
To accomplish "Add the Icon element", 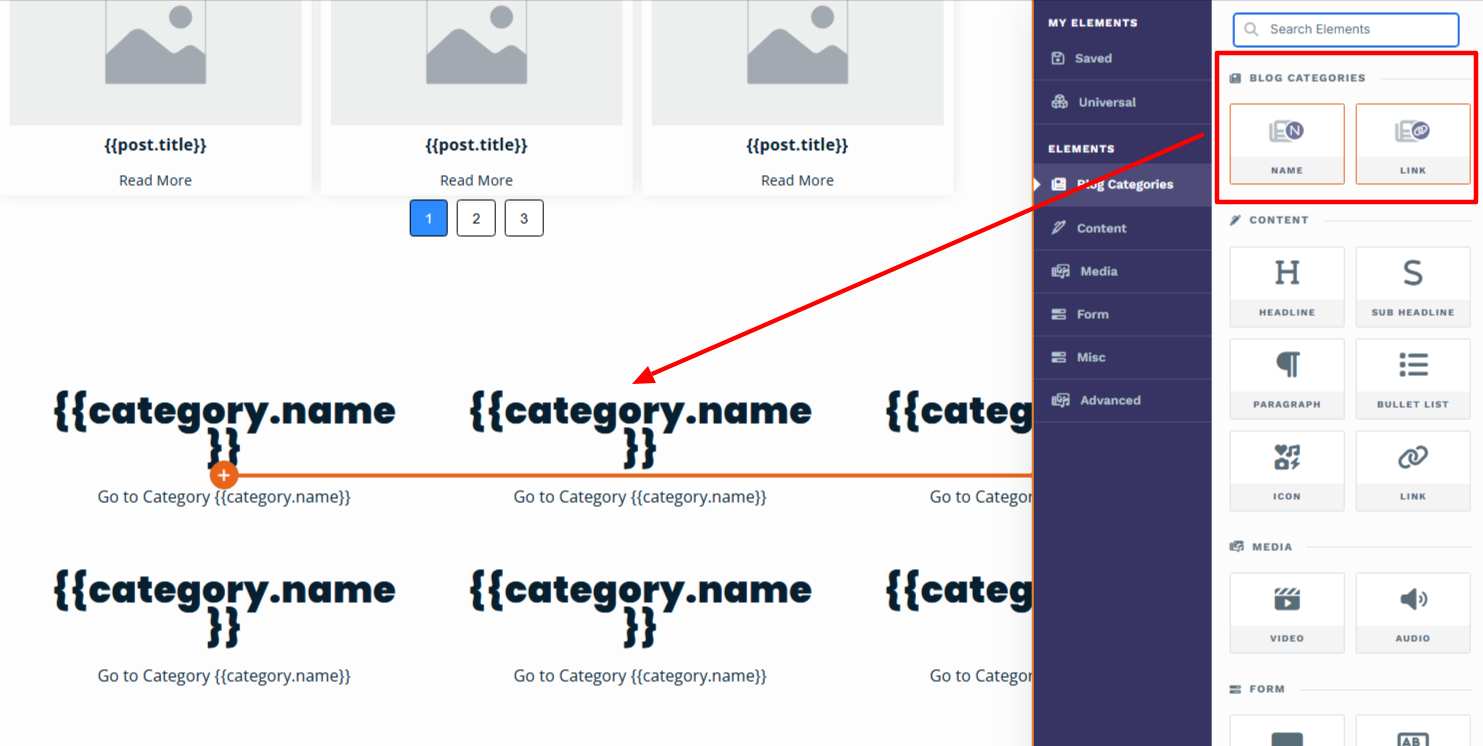I will [1287, 471].
